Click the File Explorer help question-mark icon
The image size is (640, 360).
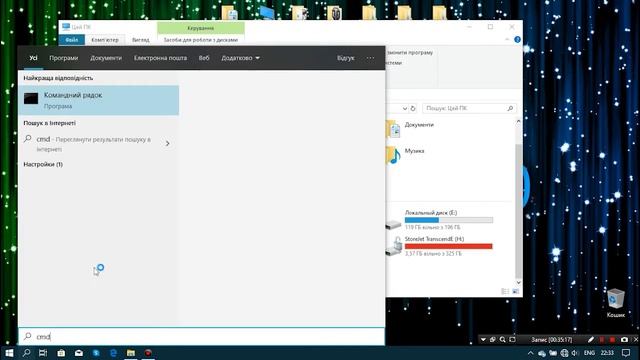[x=517, y=40]
